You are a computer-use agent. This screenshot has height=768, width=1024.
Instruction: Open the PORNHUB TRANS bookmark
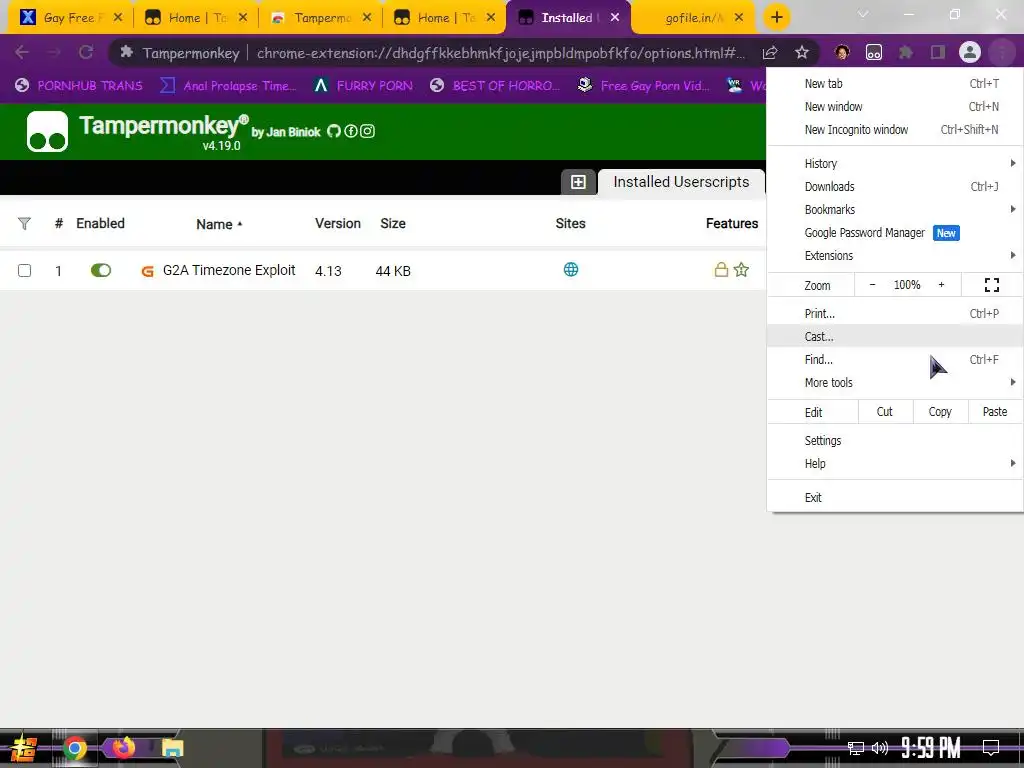click(78, 86)
